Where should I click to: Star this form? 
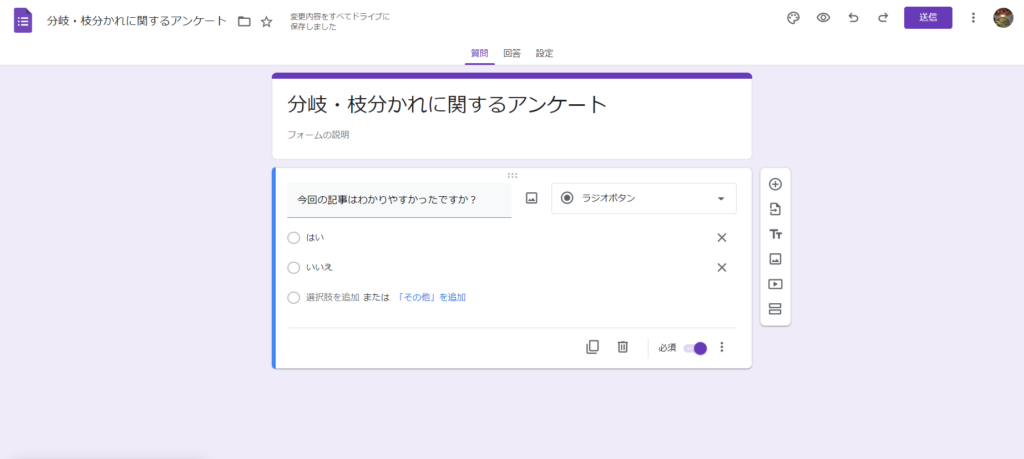click(266, 22)
